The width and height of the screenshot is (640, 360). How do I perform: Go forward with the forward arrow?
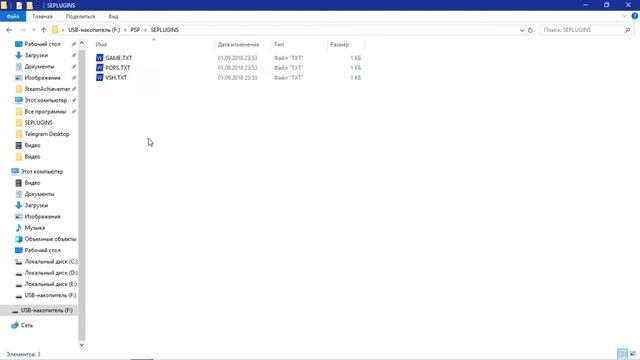23,30
